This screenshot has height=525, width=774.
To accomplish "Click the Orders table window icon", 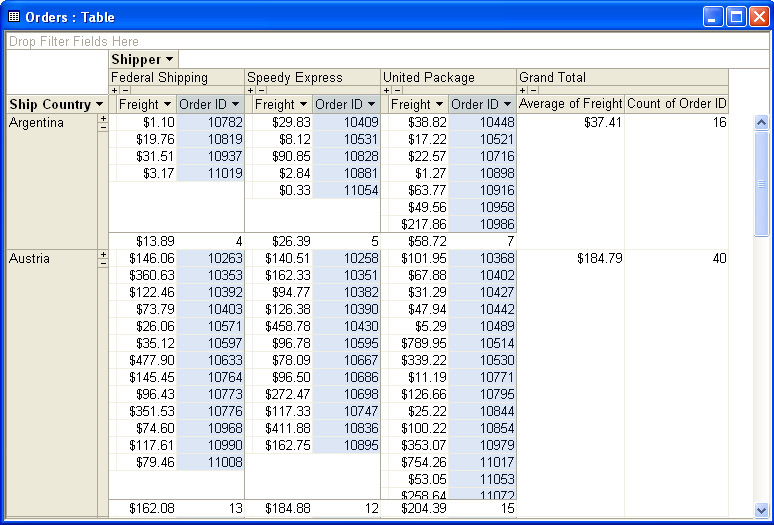I will click(x=13, y=16).
